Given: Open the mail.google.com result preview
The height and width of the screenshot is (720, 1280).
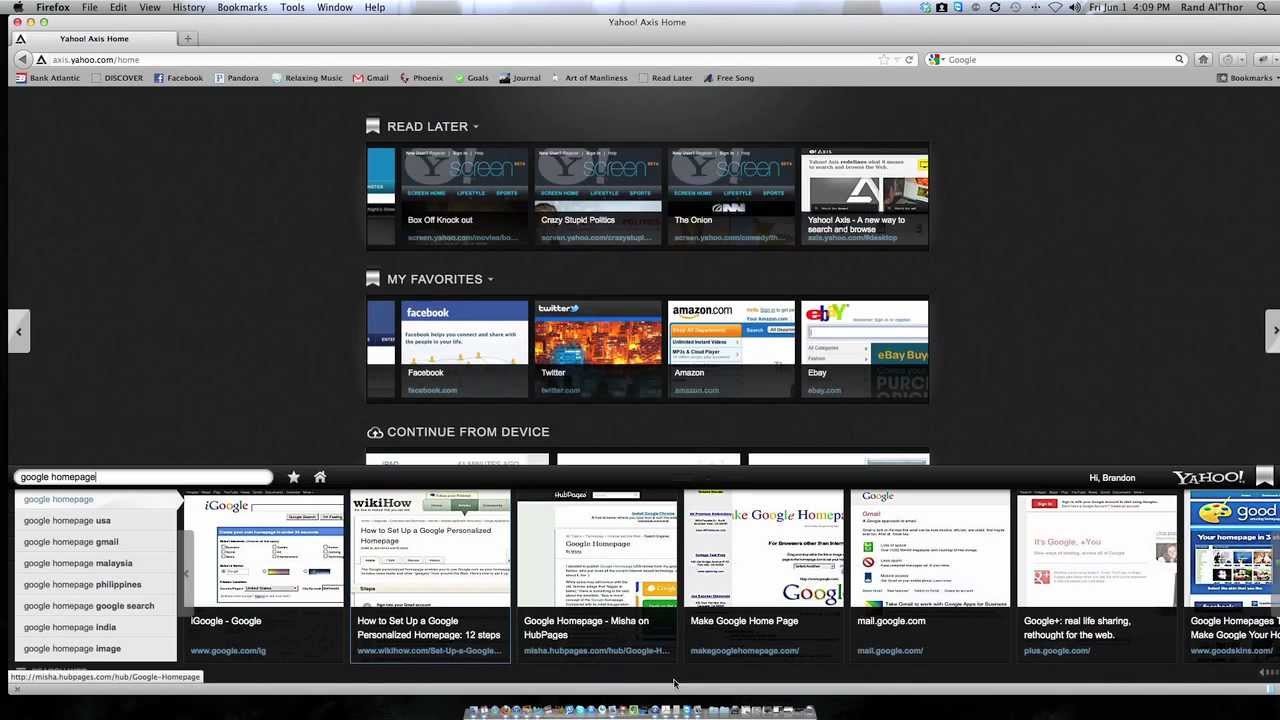Looking at the screenshot, I should (930, 575).
